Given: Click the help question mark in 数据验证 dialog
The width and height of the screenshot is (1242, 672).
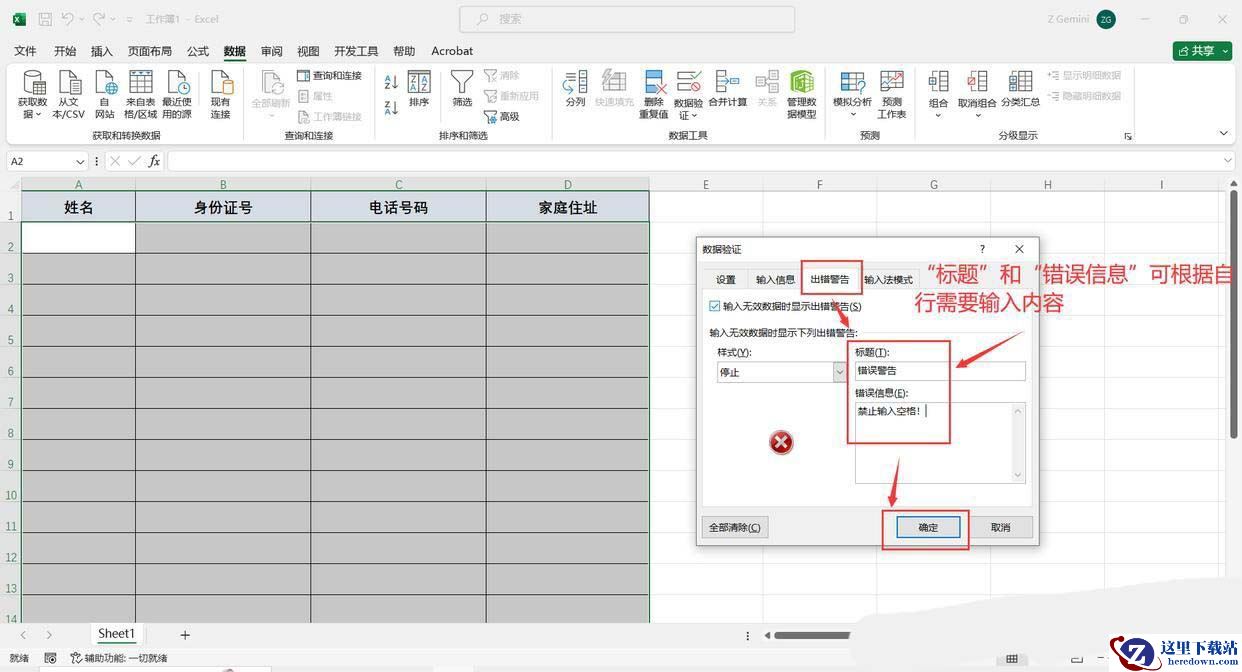Looking at the screenshot, I should (982, 249).
